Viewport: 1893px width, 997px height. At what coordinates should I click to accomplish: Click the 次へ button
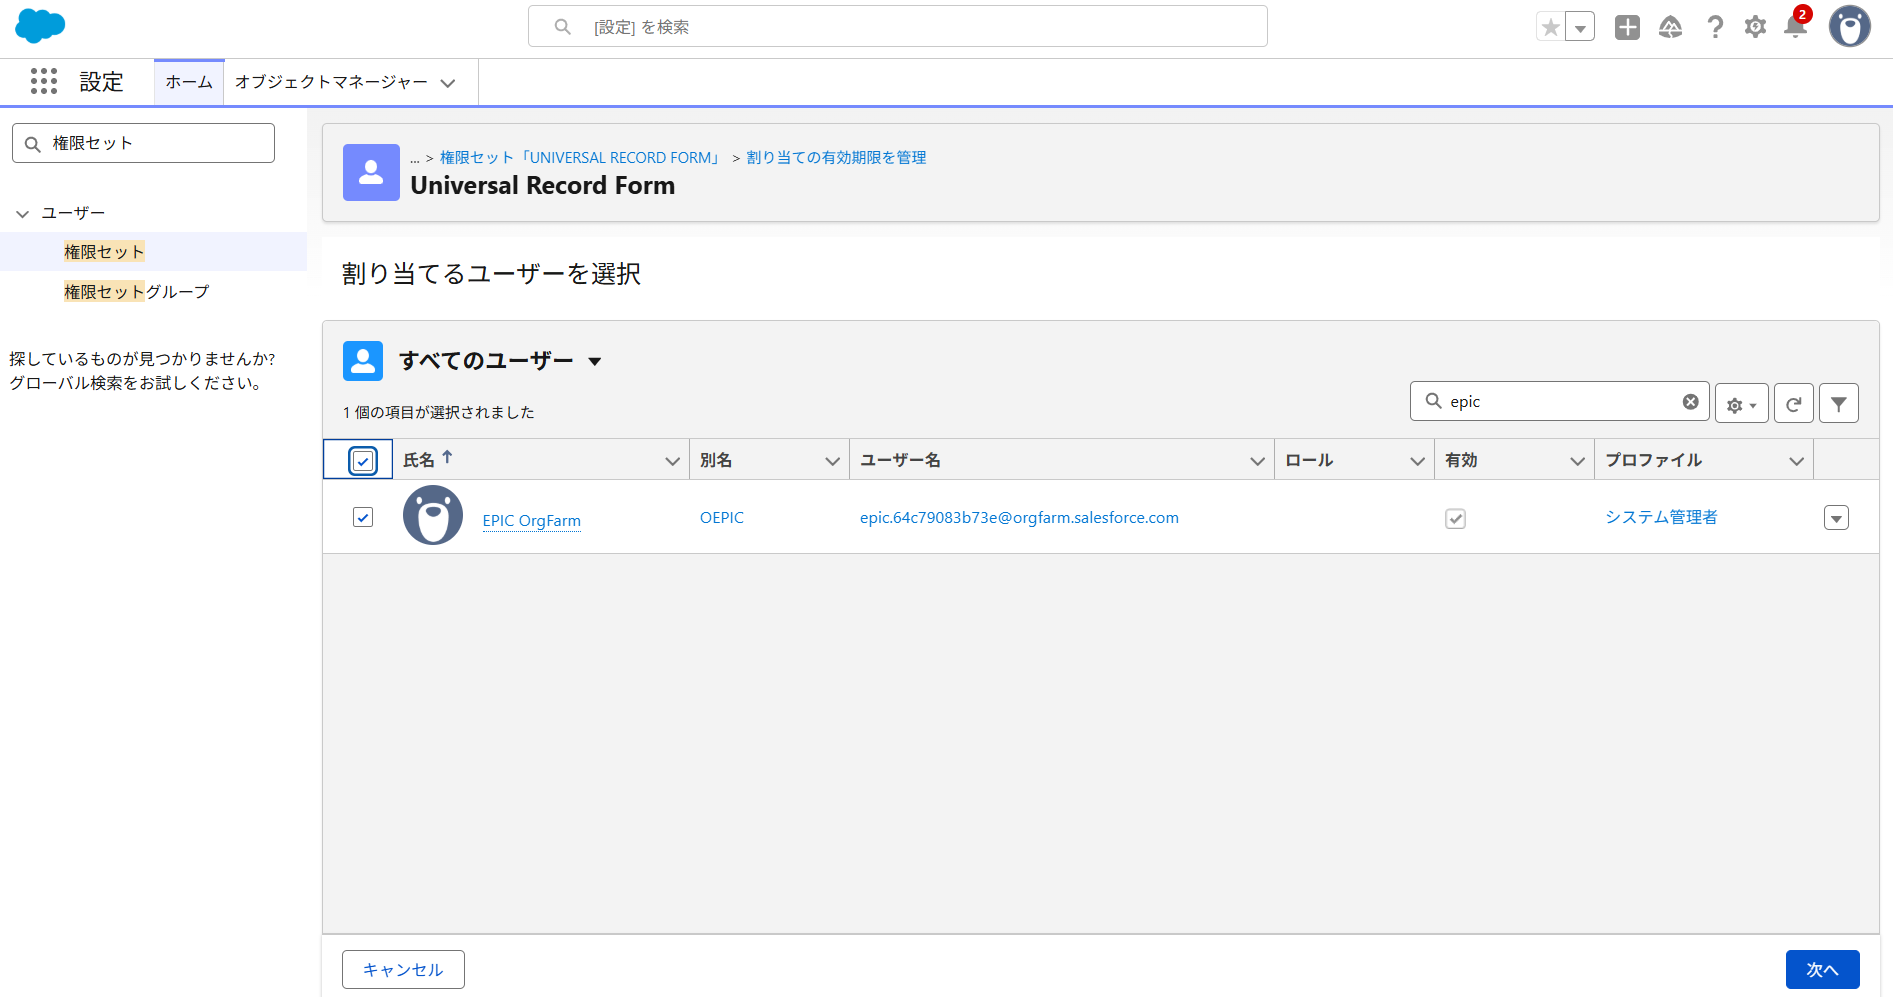(1822, 969)
